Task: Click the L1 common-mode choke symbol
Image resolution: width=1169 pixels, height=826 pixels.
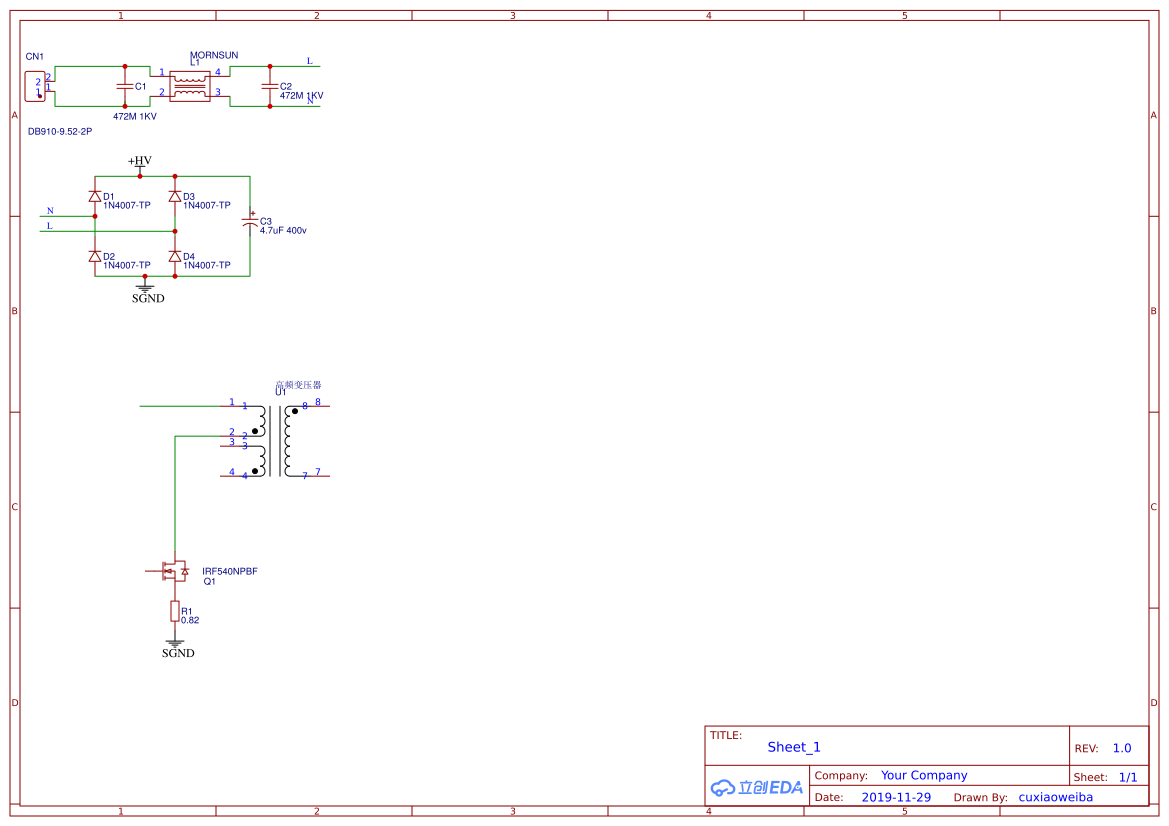Action: [190, 86]
